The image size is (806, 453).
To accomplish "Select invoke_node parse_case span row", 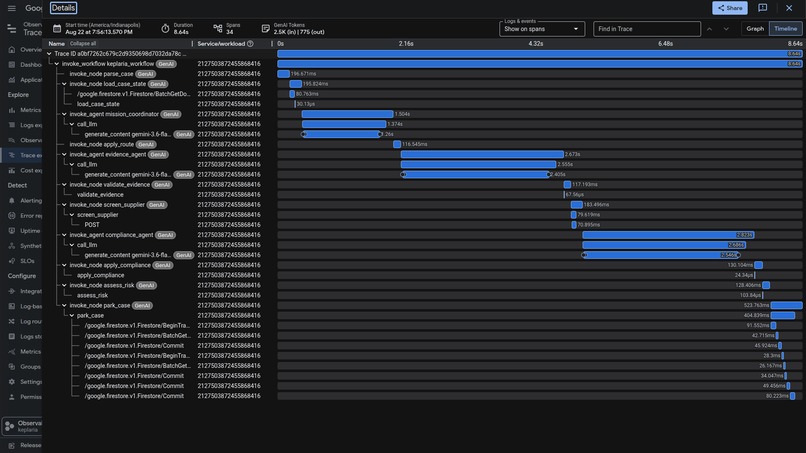I will (424, 74).
